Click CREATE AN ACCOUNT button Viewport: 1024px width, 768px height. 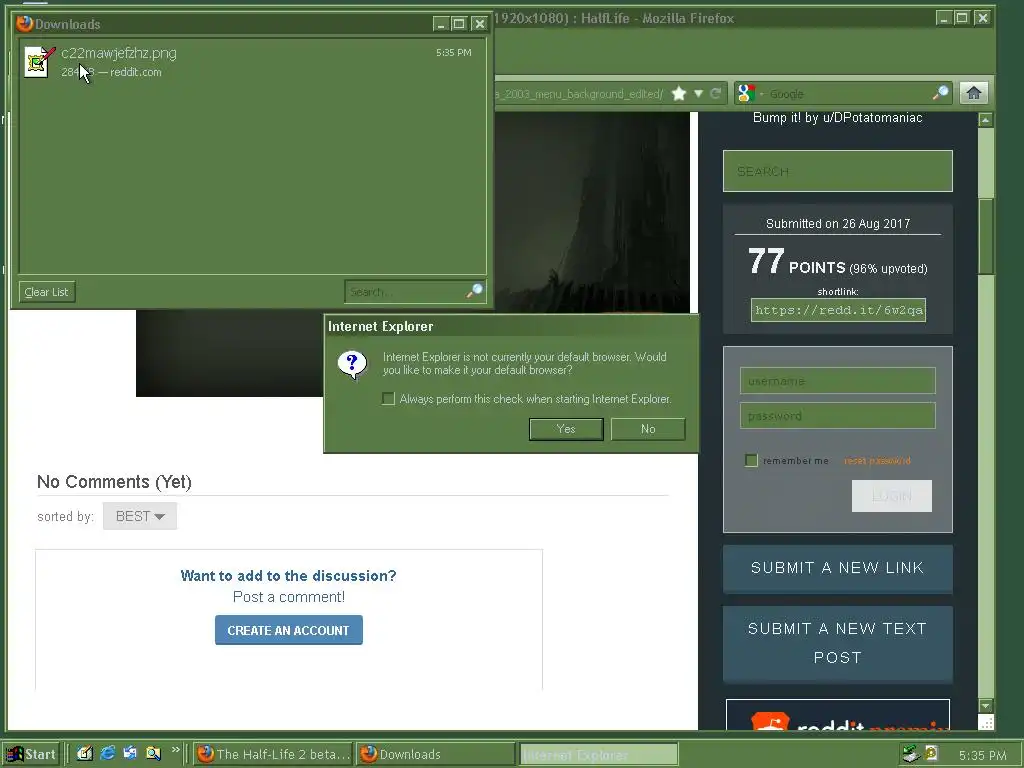(x=289, y=630)
